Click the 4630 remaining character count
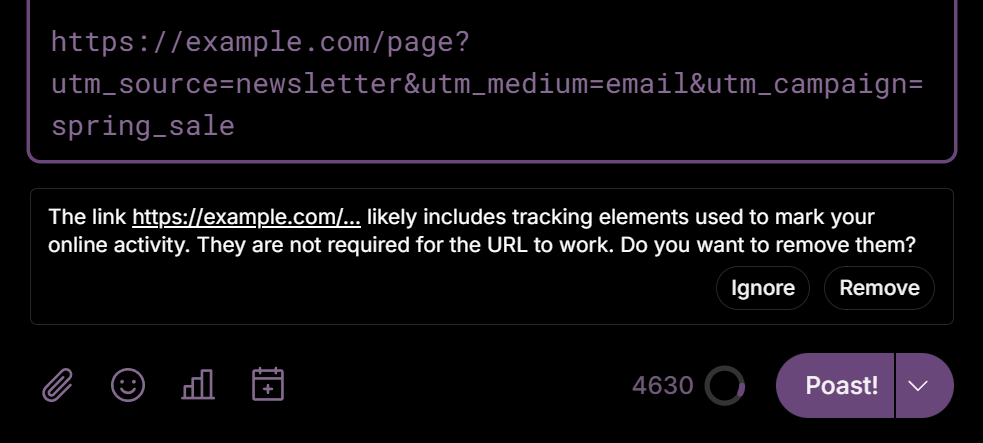 (x=662, y=385)
